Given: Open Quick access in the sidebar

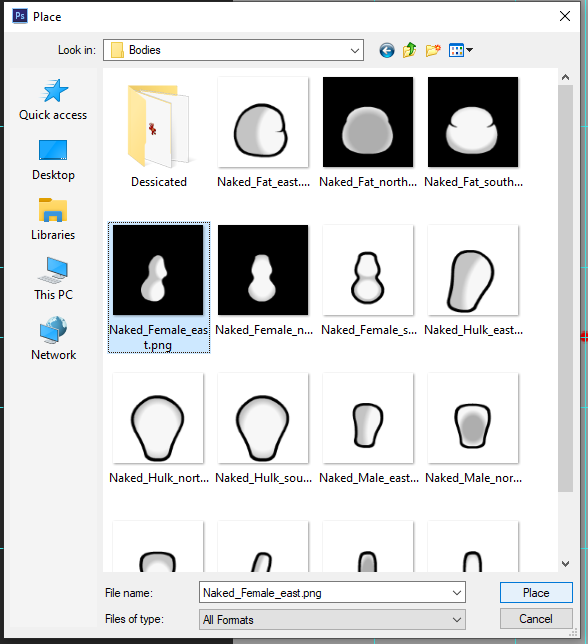Looking at the screenshot, I should [x=53, y=100].
